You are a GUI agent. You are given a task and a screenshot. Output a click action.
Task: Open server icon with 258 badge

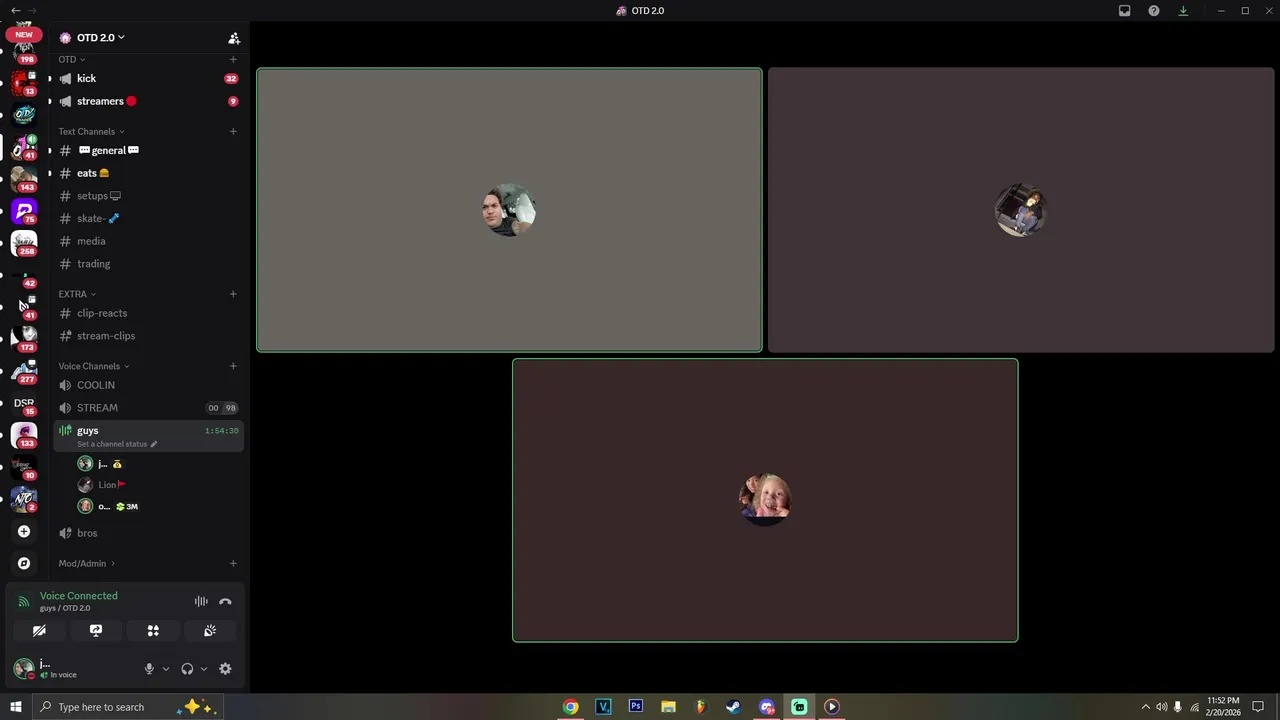click(24, 243)
